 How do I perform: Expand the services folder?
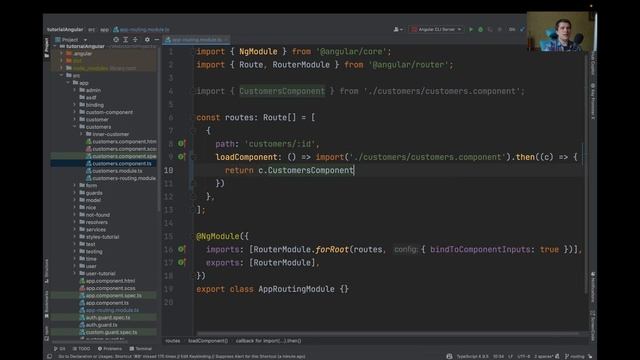[x=75, y=229]
